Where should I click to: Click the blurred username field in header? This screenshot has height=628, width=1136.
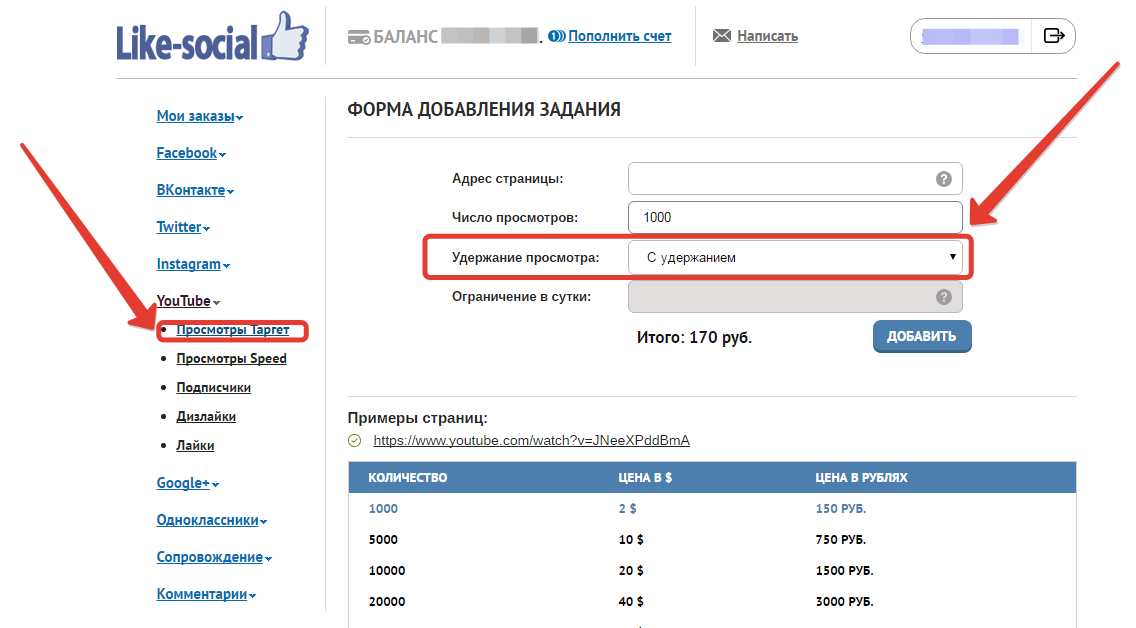(x=970, y=36)
